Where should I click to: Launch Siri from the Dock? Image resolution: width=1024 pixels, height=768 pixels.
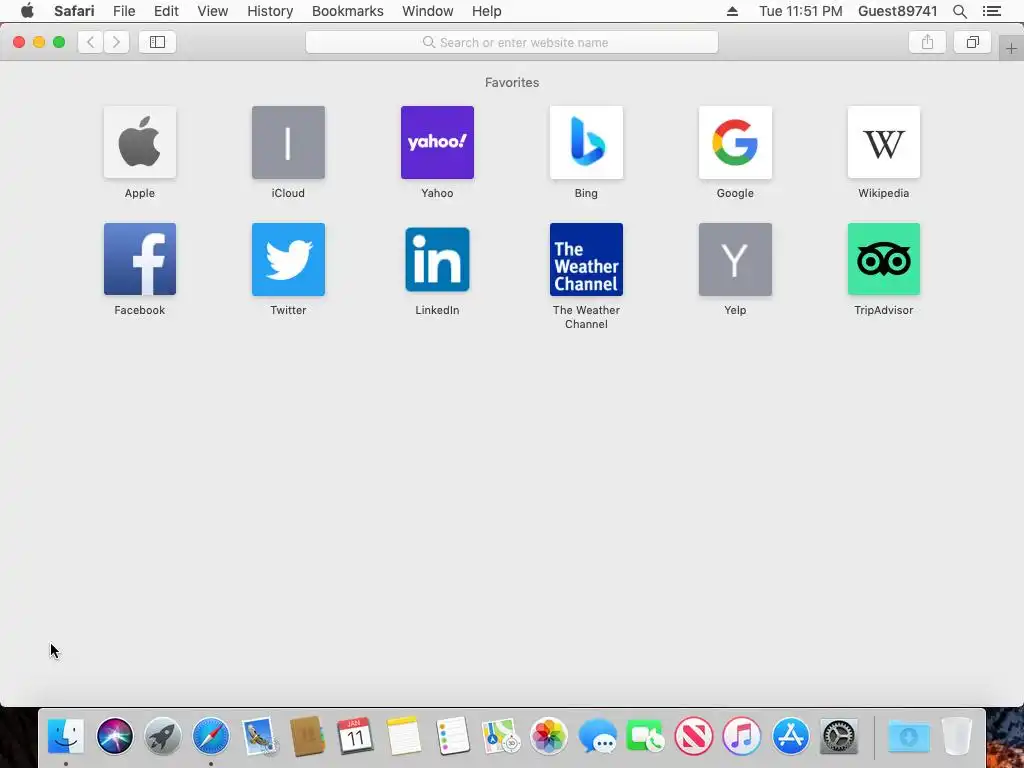114,736
